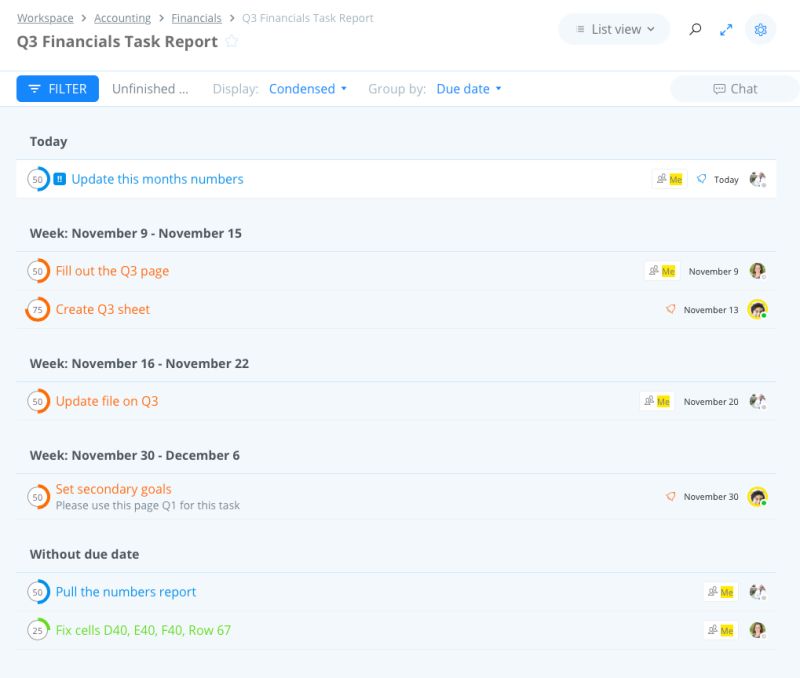Screen dimensions: 800x678
Task: Open the Pull the numbers report task
Action: point(125,591)
